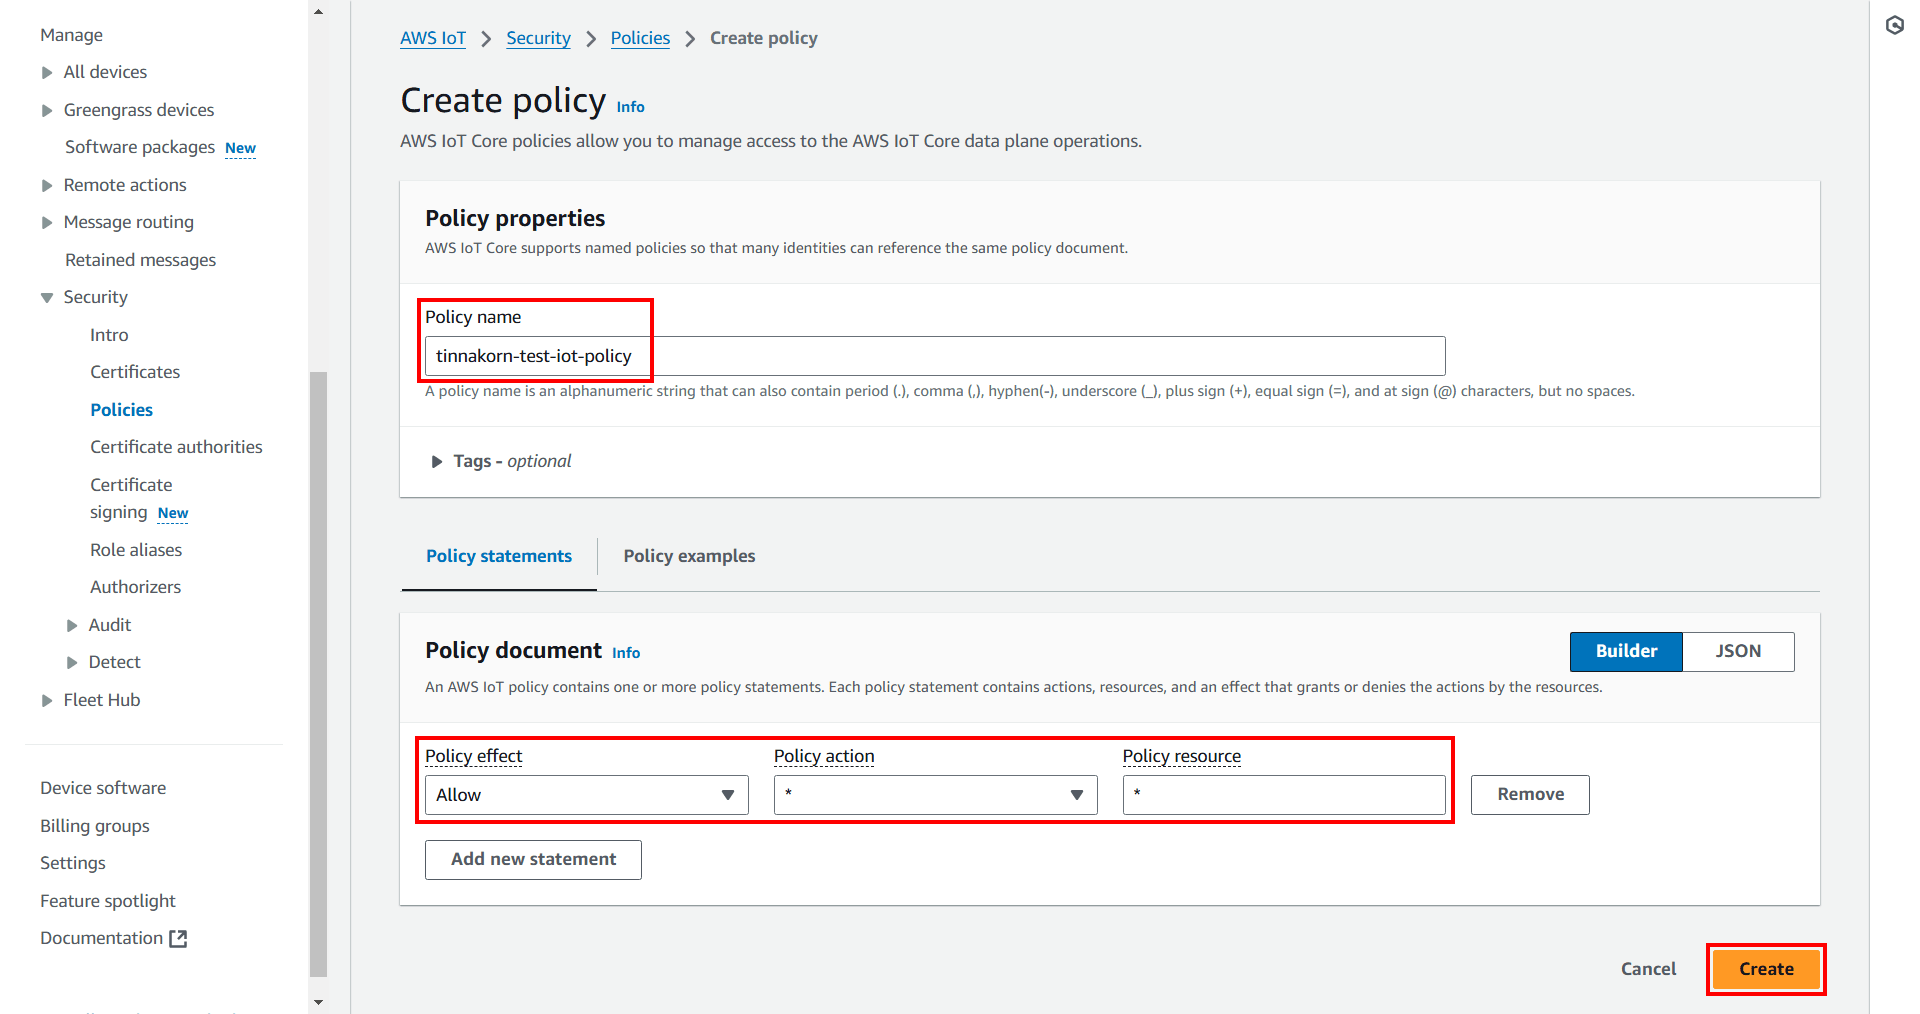This screenshot has width=1920, height=1014.
Task: Expand the Audit submenu
Action: click(72, 625)
